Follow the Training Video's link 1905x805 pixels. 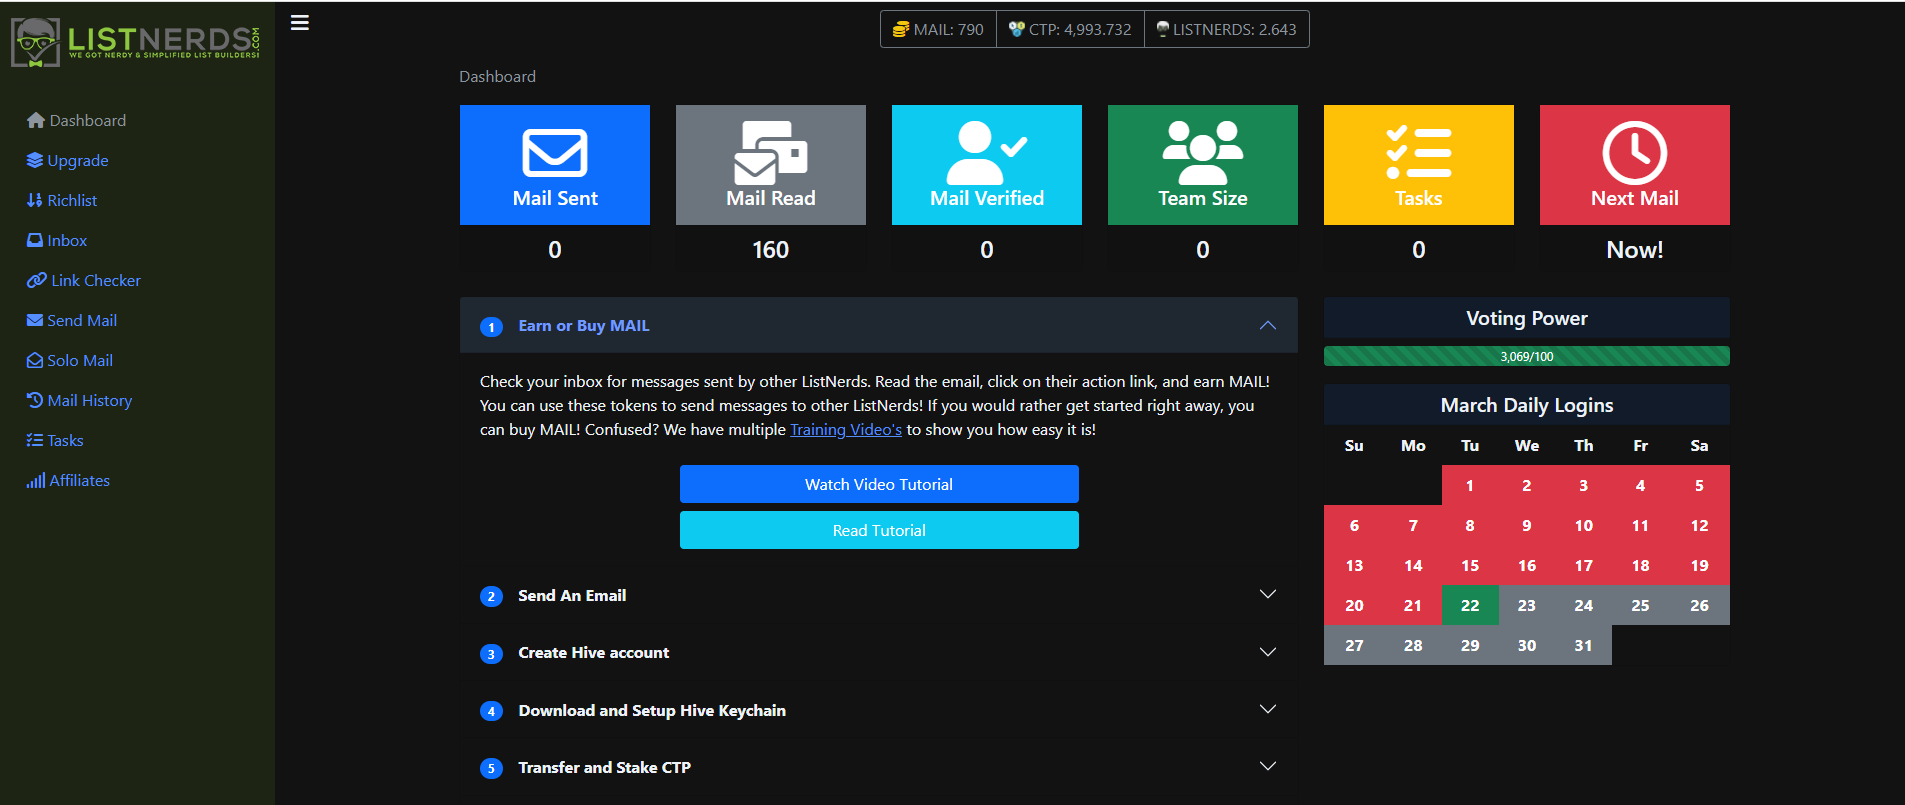coord(846,429)
